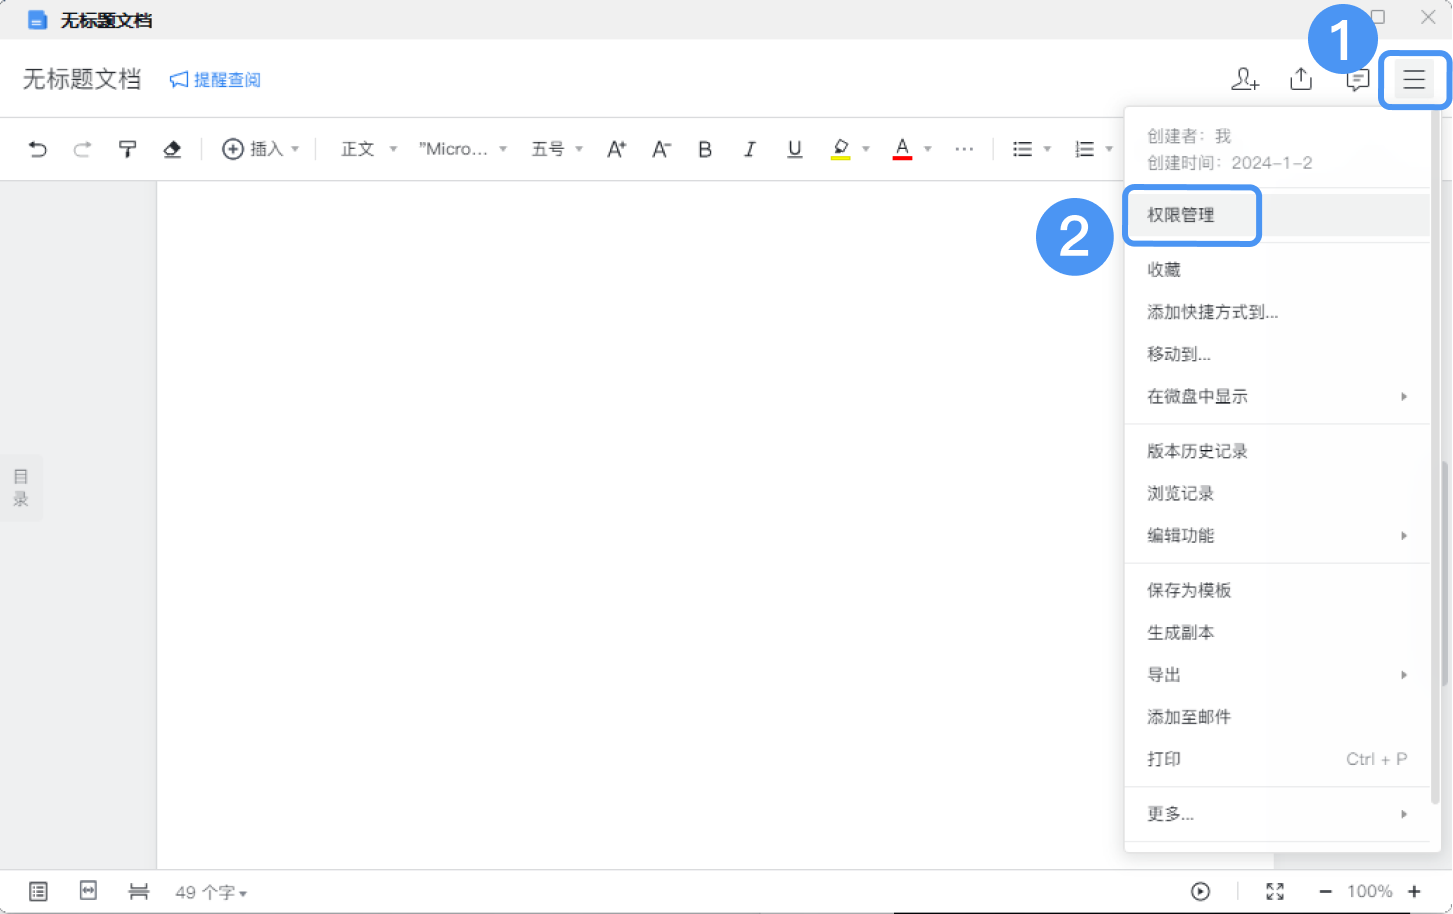Click the share upload icon
The width and height of the screenshot is (1453, 914).
tap(1300, 79)
